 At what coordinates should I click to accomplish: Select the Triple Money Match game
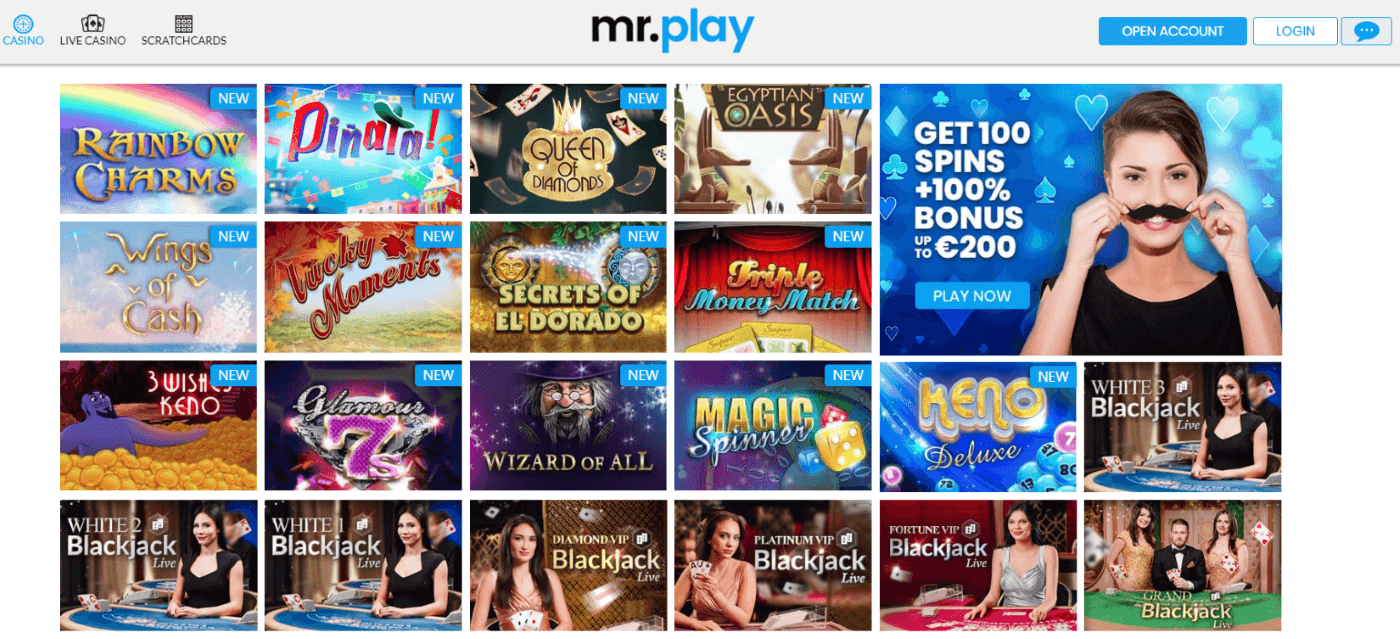tap(773, 287)
